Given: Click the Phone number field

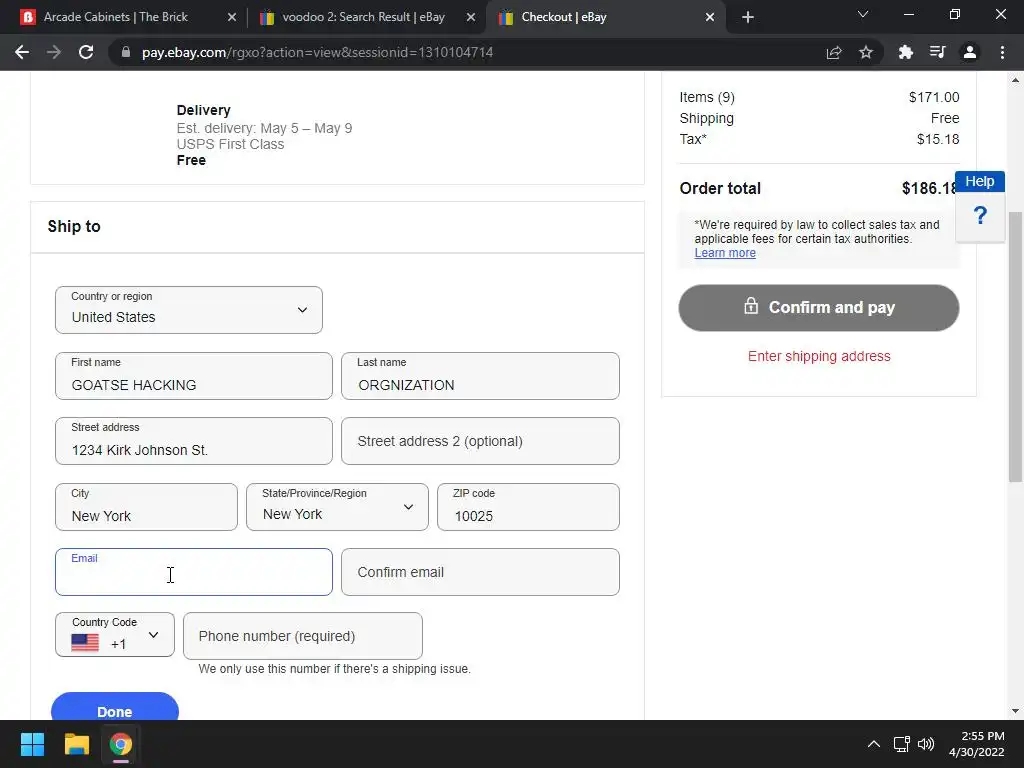Looking at the screenshot, I should (303, 636).
